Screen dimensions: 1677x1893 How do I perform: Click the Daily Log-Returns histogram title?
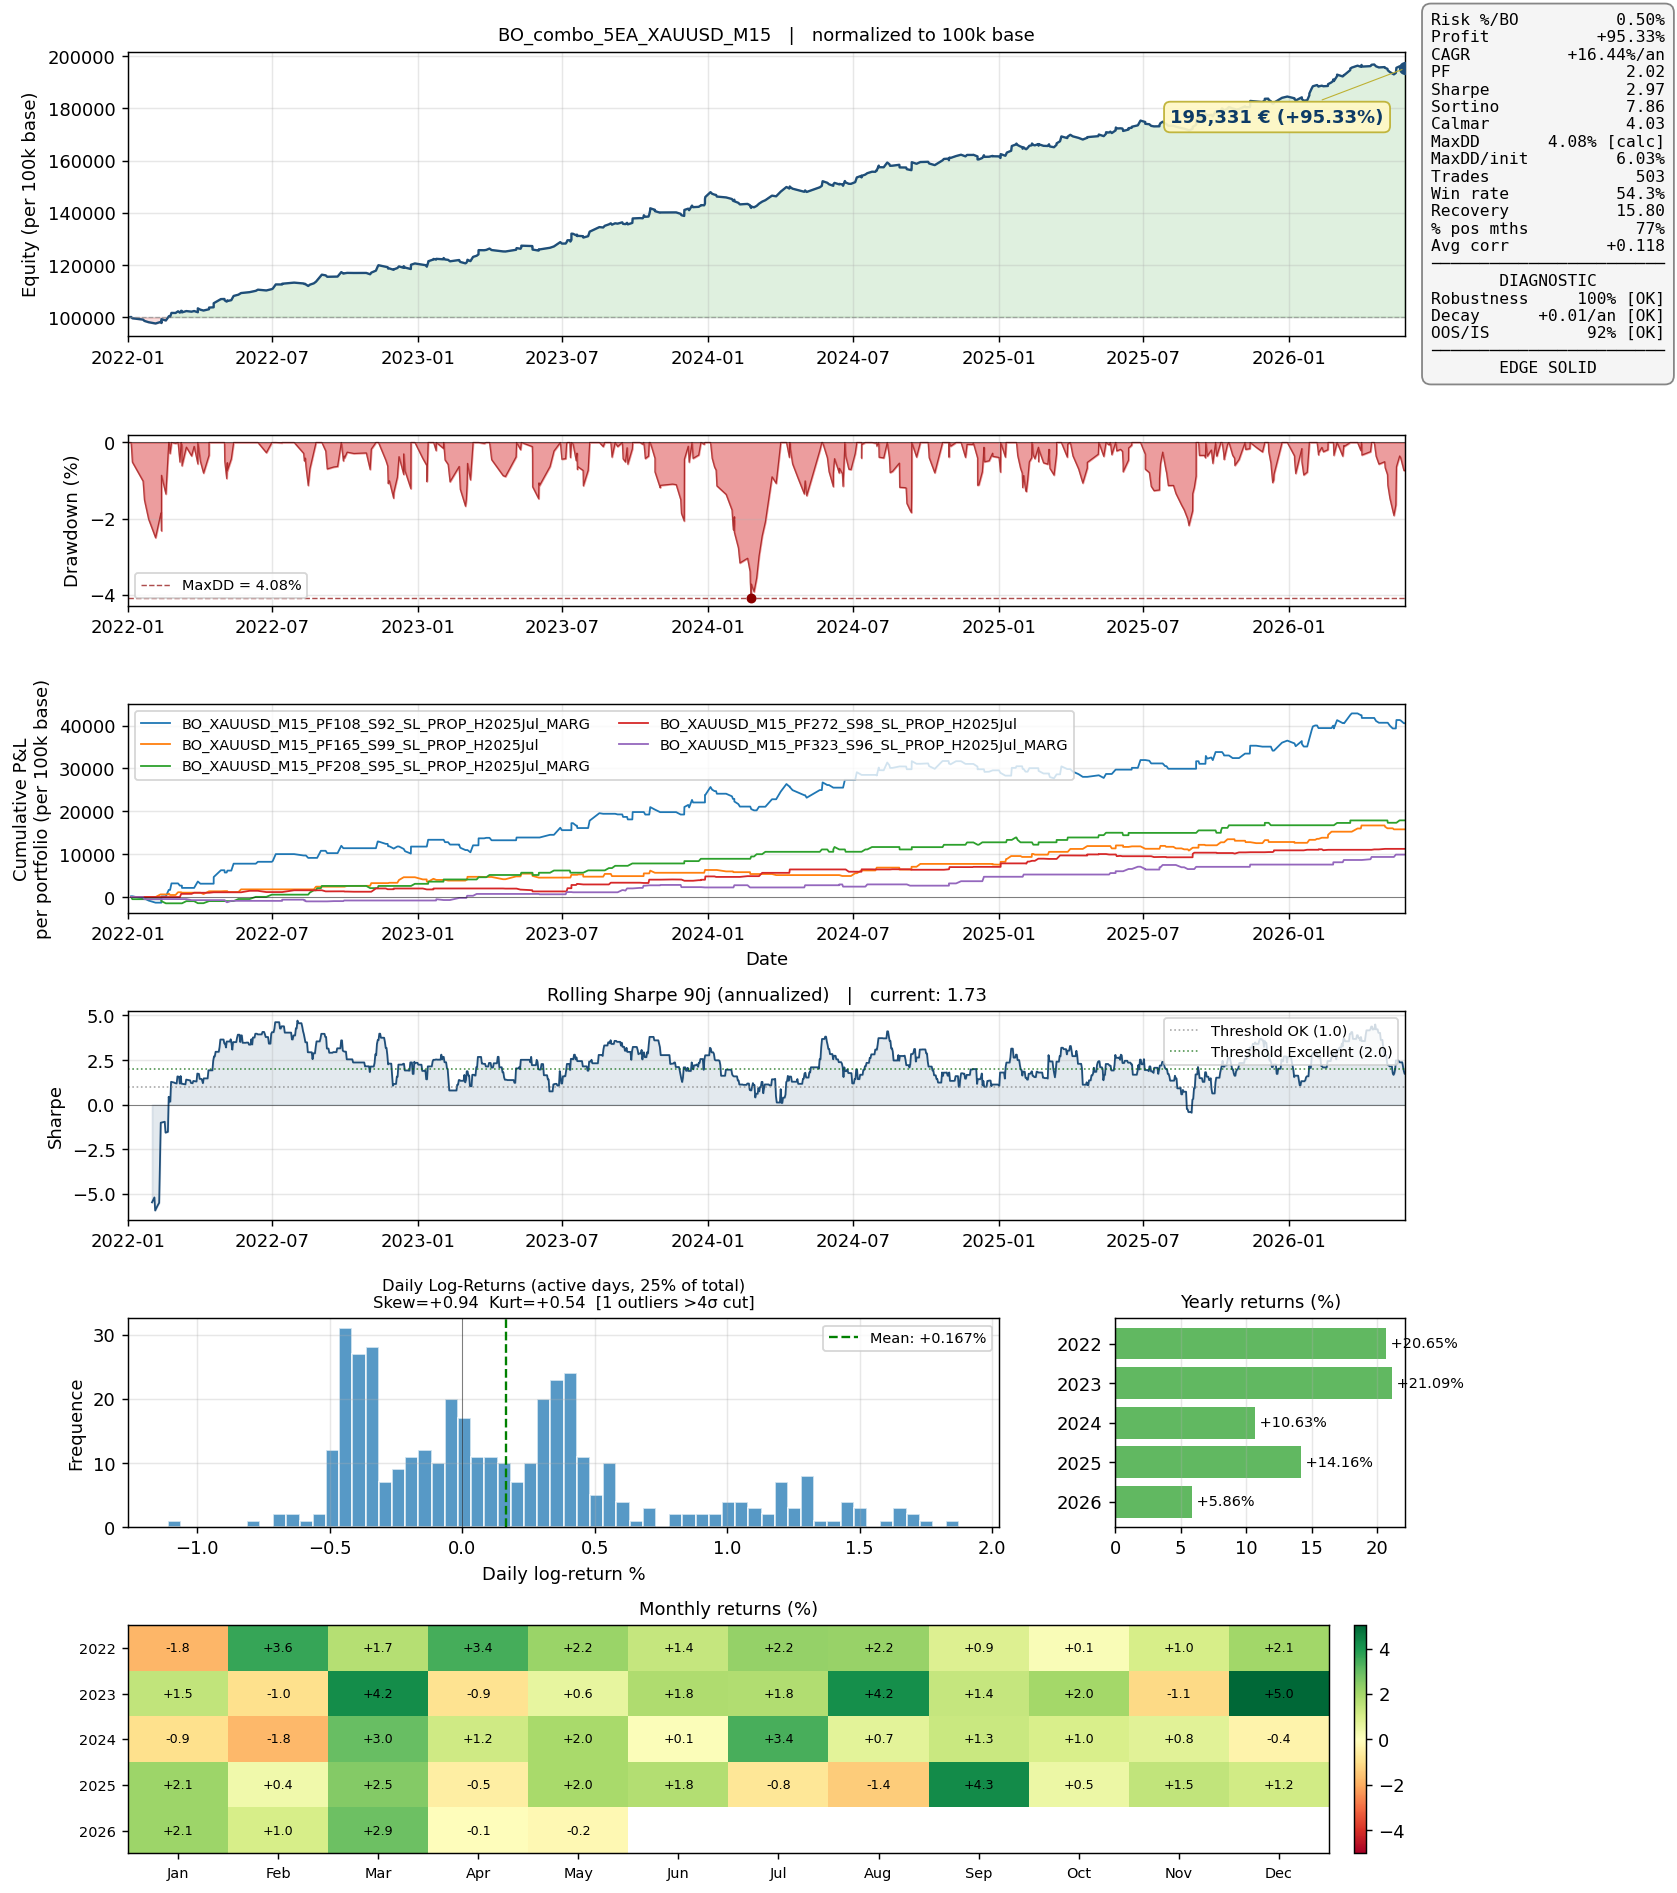(564, 1294)
